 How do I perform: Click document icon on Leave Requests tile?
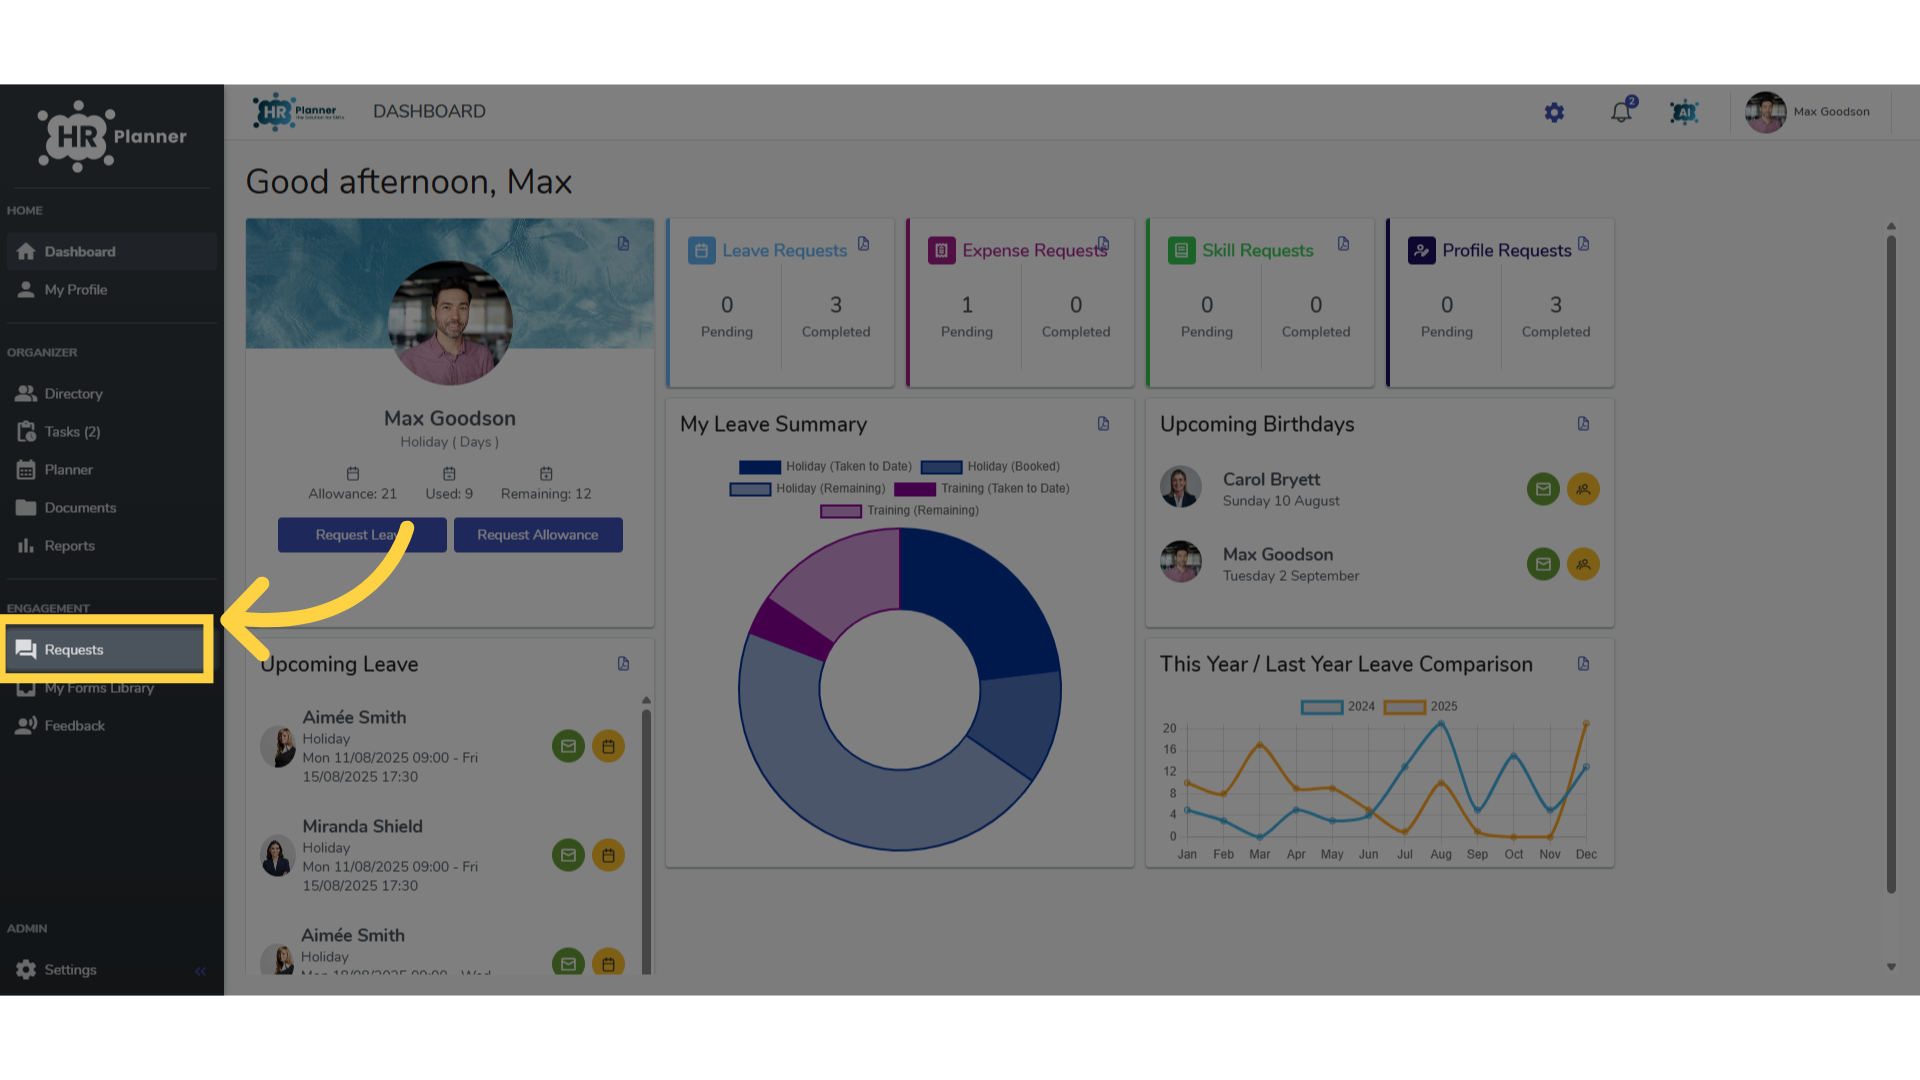[863, 244]
